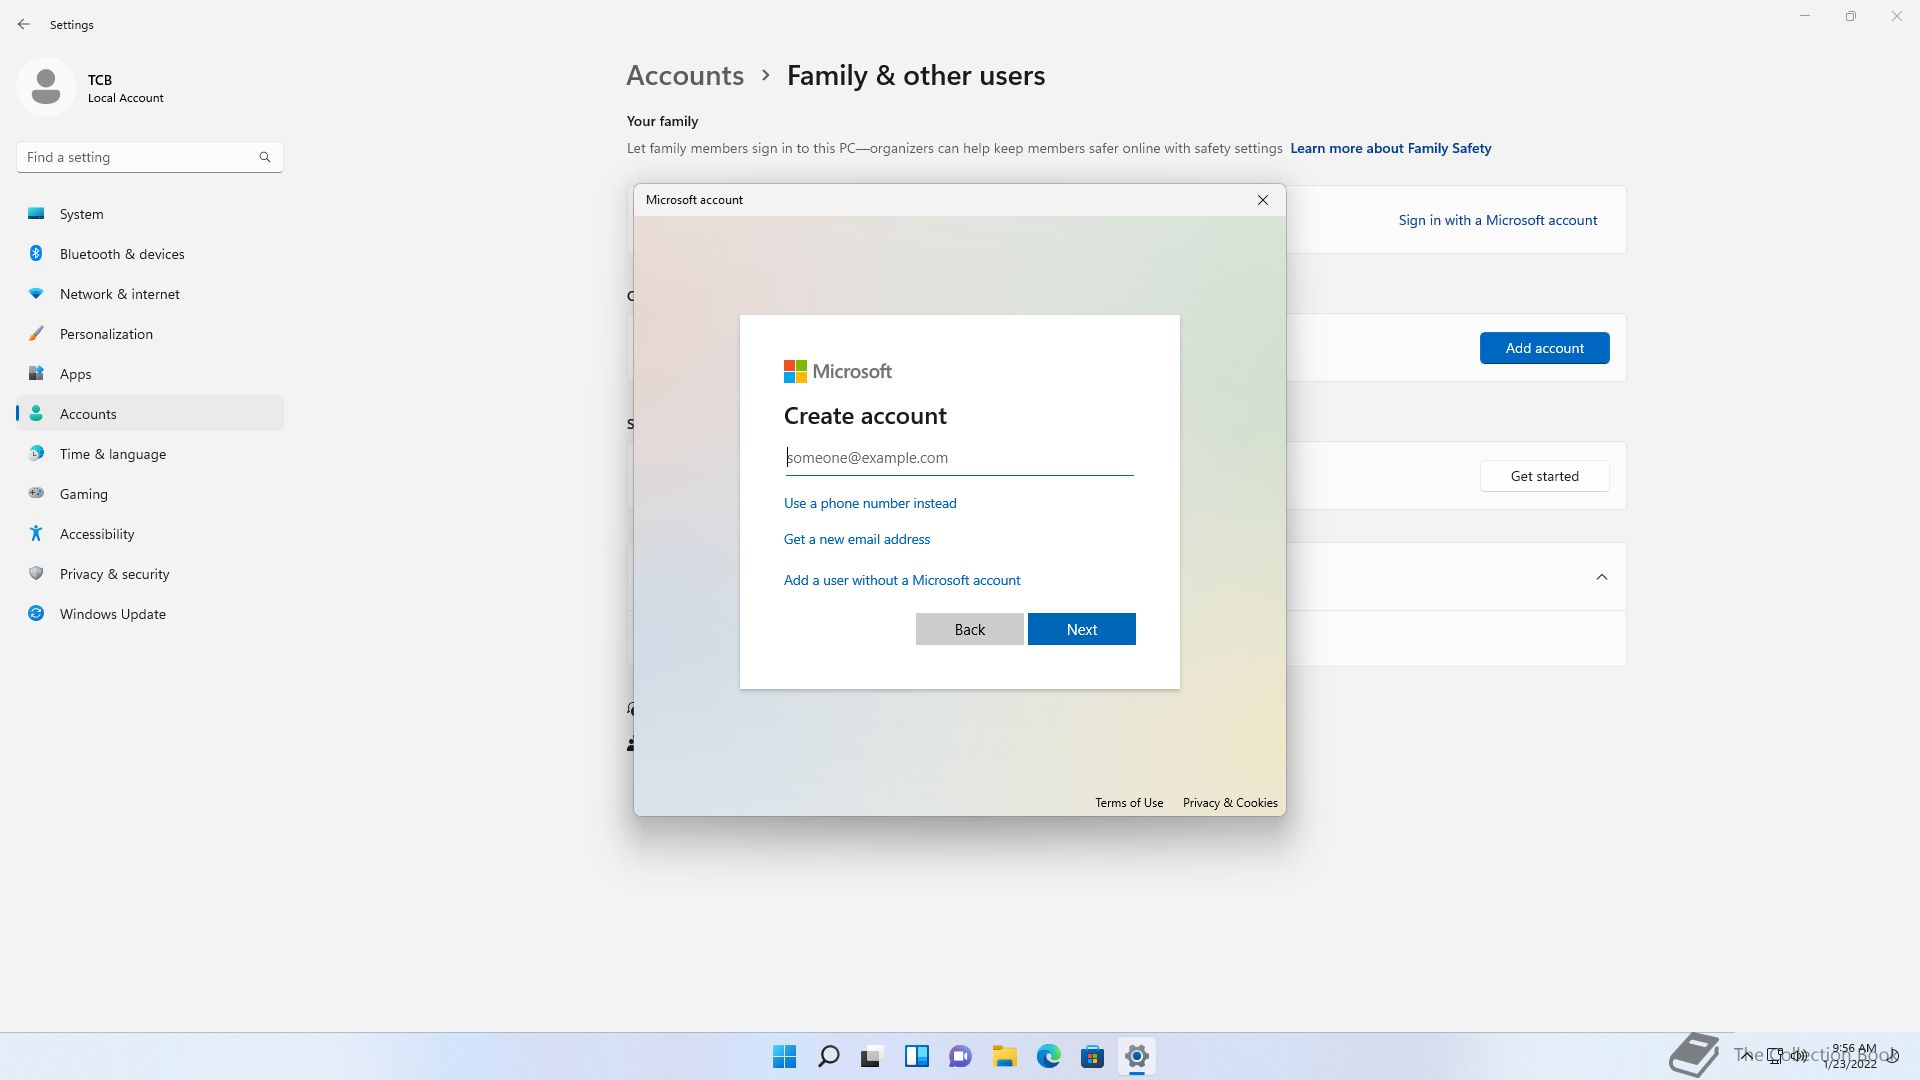Open Privacy & Cookies link
Screen dimensions: 1920x1080
(1230, 803)
